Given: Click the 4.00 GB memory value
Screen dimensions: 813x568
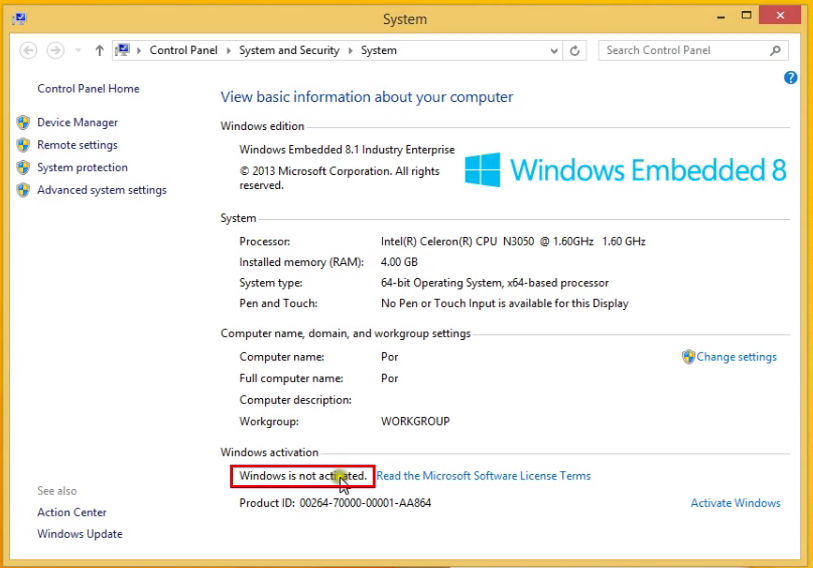Looking at the screenshot, I should pyautogui.click(x=399, y=262).
